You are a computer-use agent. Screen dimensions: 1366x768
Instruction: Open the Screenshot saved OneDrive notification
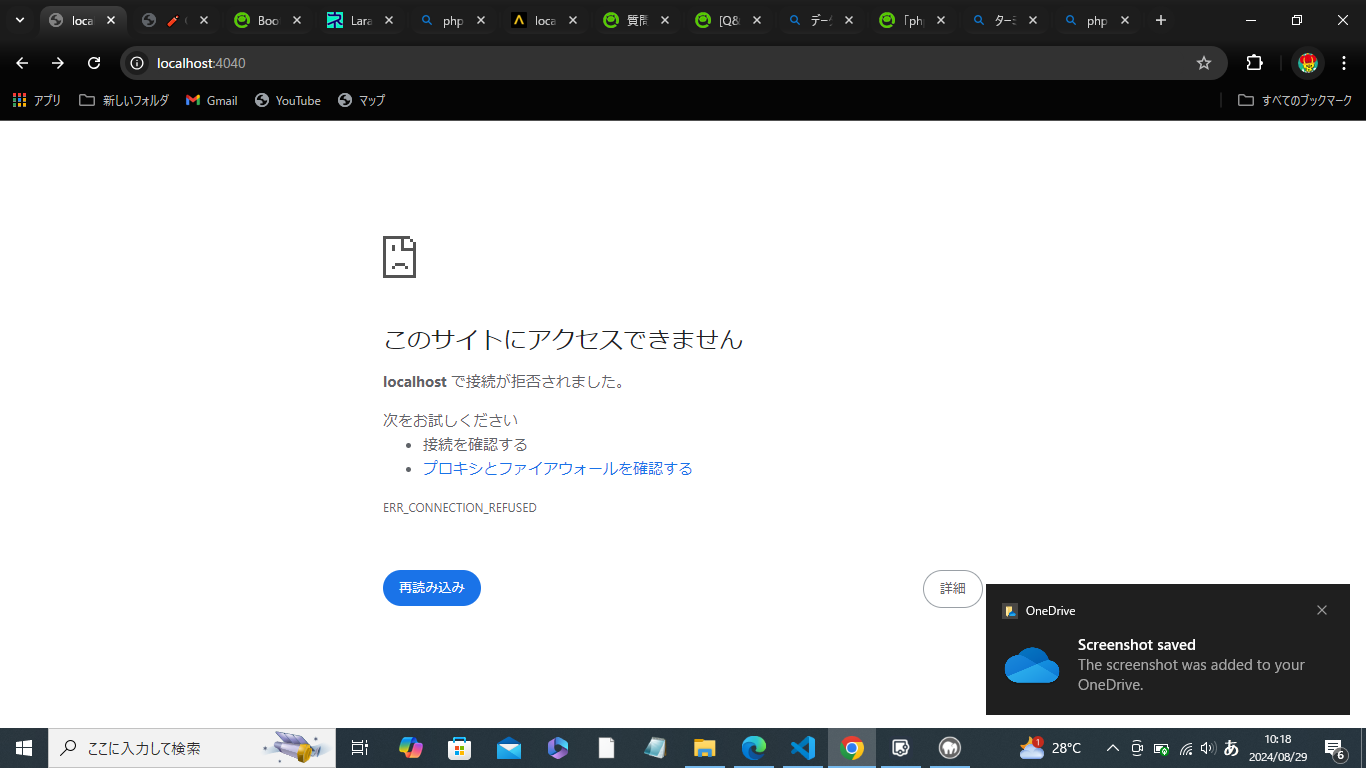(1168, 650)
